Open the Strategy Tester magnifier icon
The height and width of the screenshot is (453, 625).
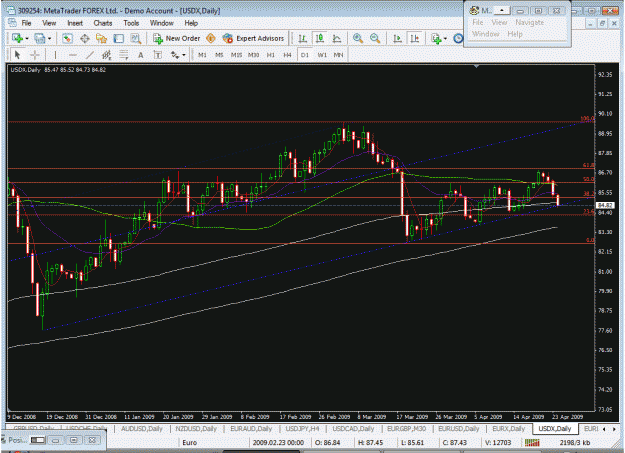136,39
